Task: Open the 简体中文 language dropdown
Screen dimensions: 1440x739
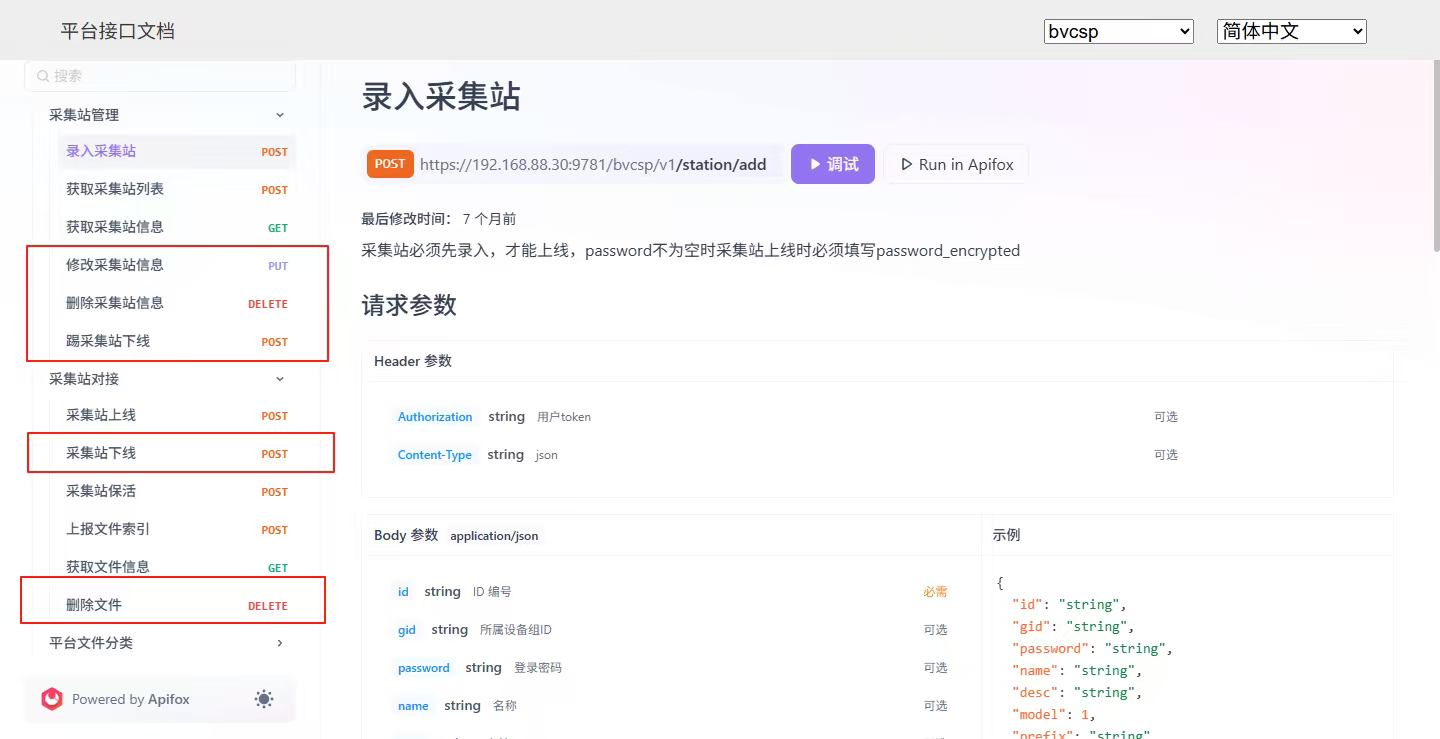Action: click(1291, 31)
